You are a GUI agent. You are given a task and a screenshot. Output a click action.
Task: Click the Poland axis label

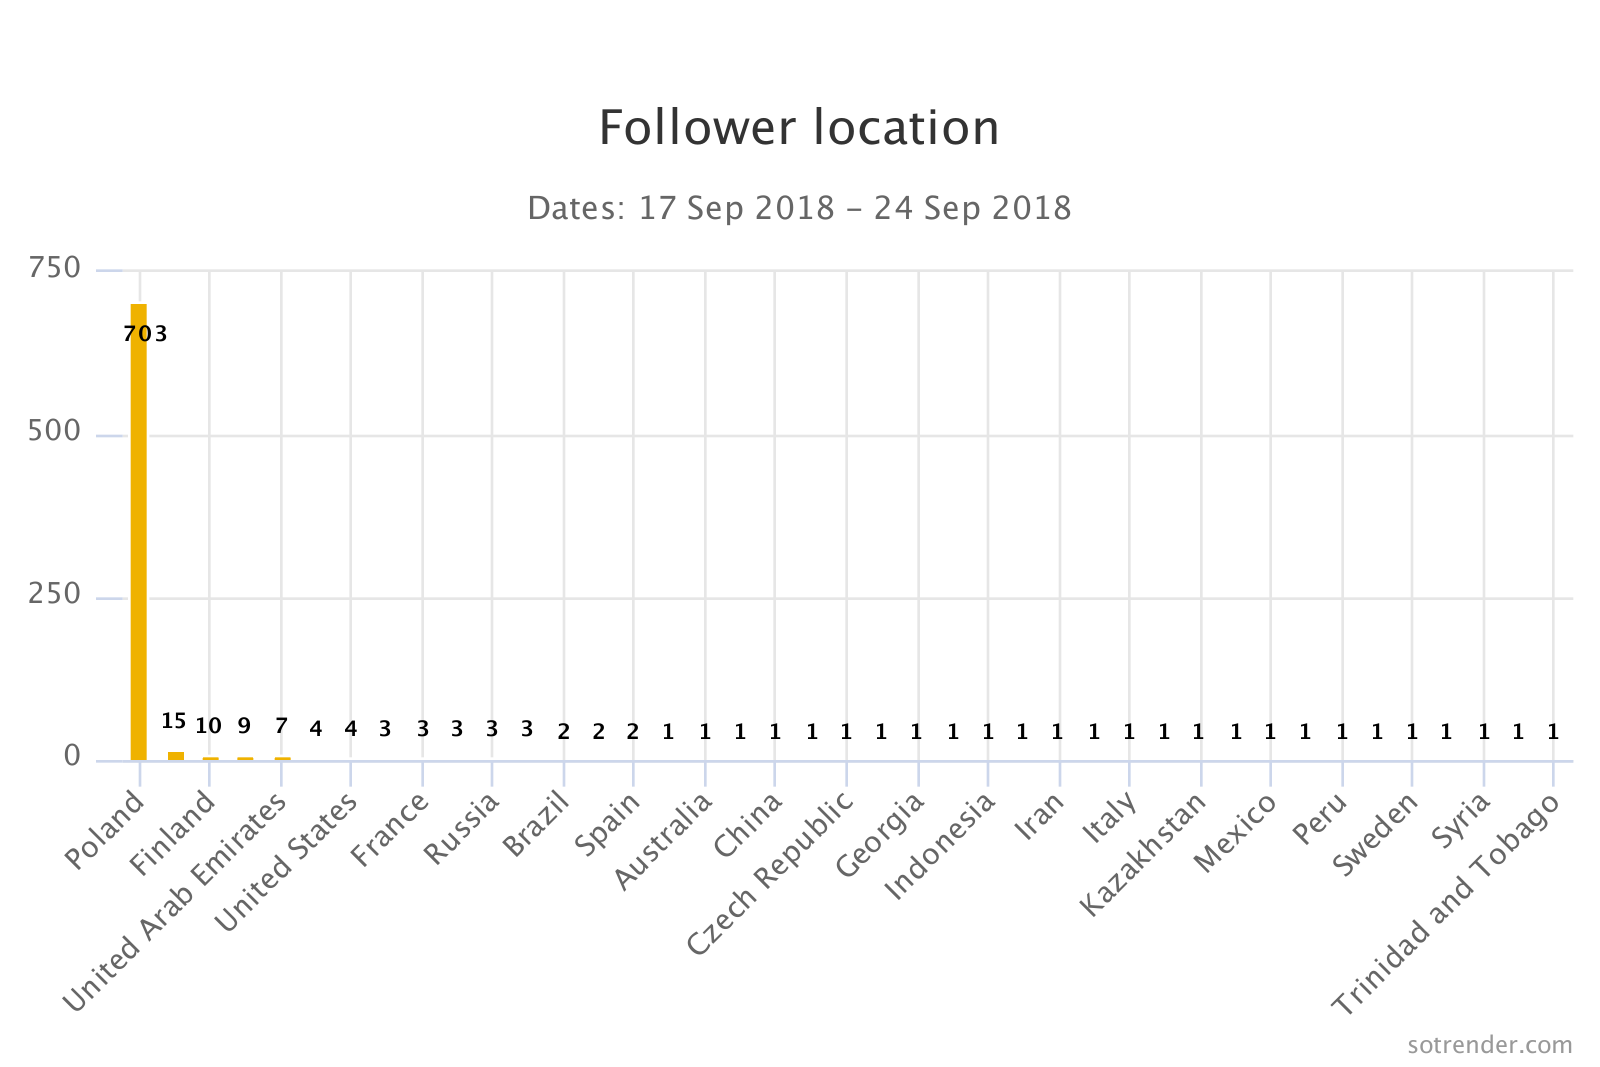[105, 830]
